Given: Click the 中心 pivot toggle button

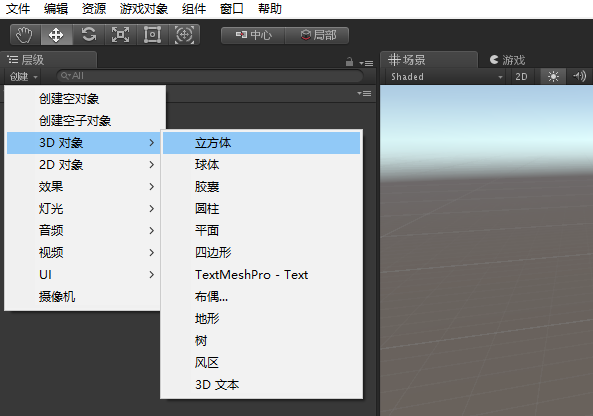Looking at the screenshot, I should coord(253,35).
